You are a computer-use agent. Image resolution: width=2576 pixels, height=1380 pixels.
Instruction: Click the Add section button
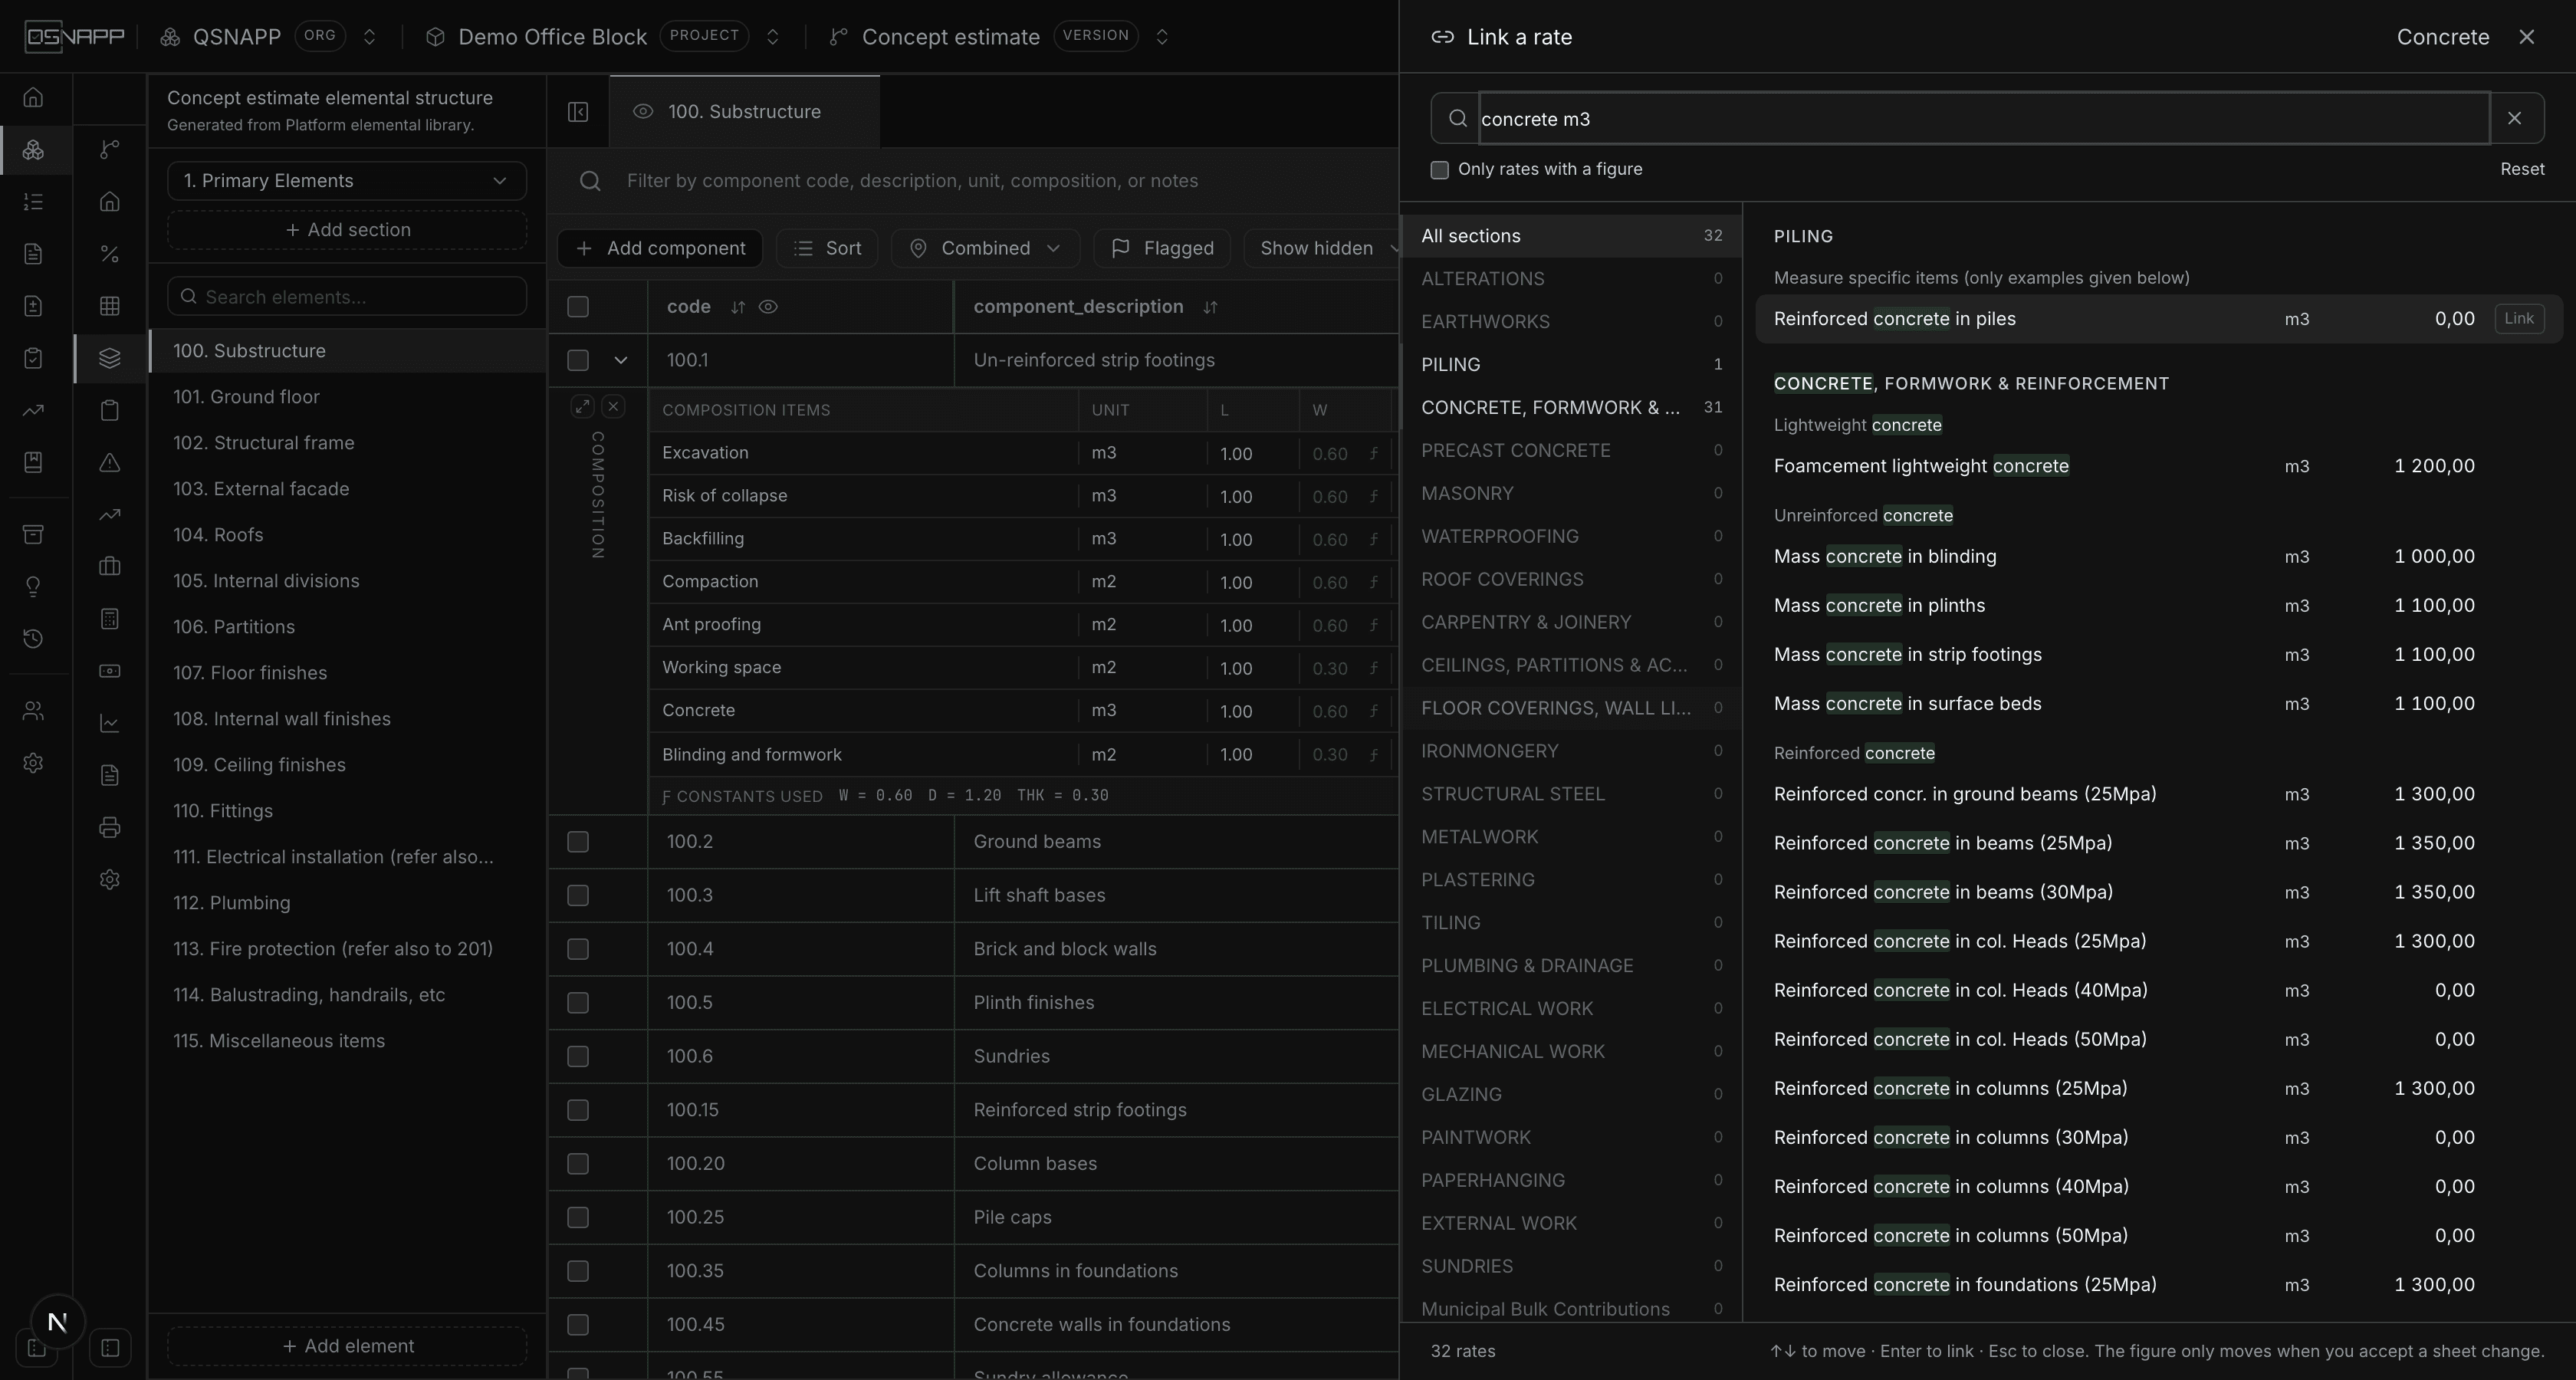coord(347,230)
